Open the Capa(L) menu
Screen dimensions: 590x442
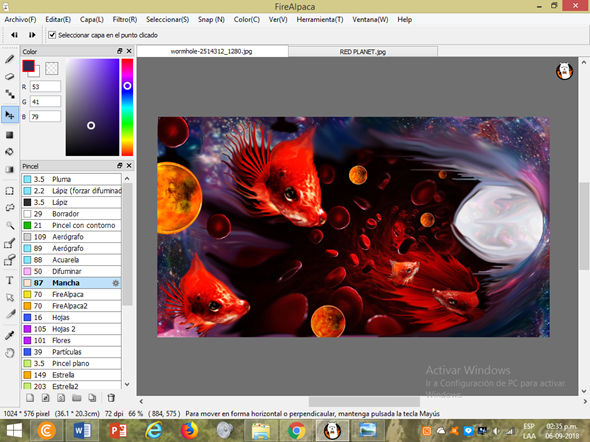[x=91, y=20]
